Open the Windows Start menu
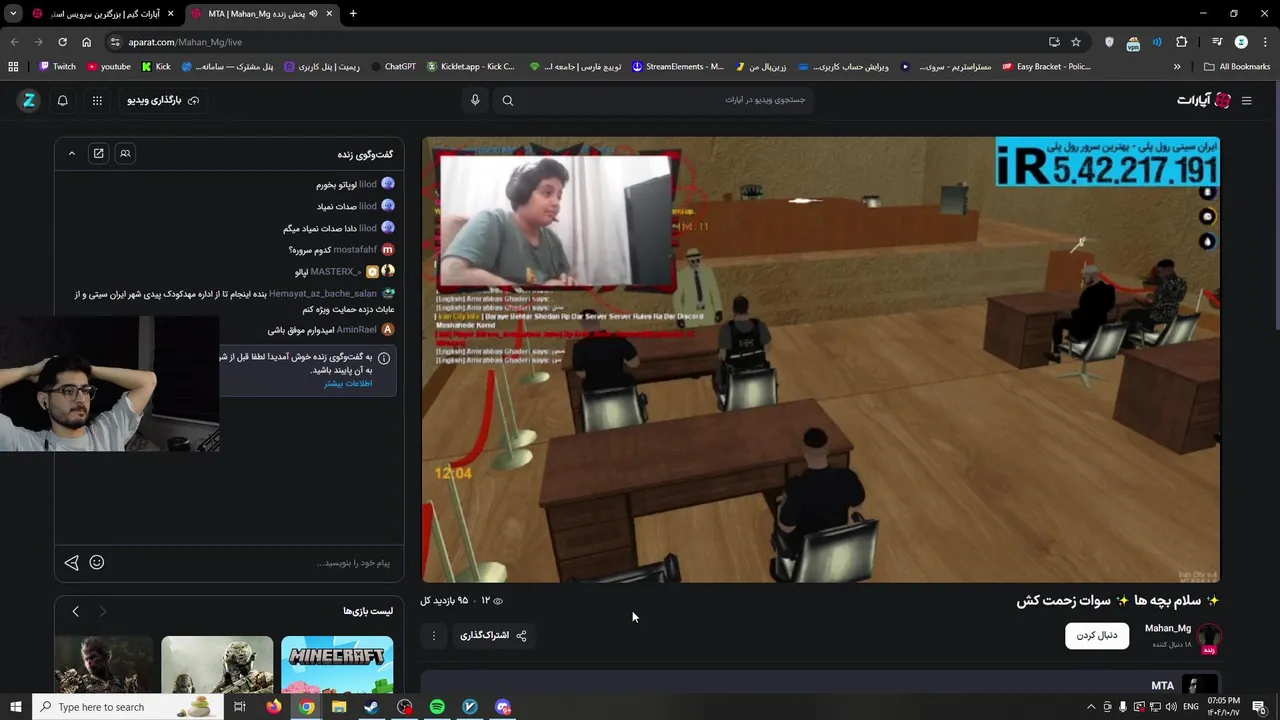1280x720 pixels. click(15, 707)
